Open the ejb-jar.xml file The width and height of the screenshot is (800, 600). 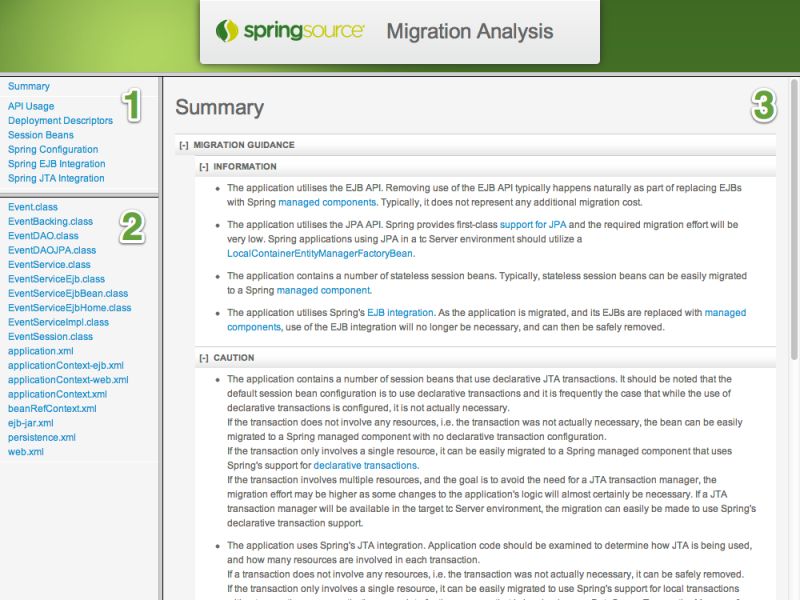coord(33,423)
